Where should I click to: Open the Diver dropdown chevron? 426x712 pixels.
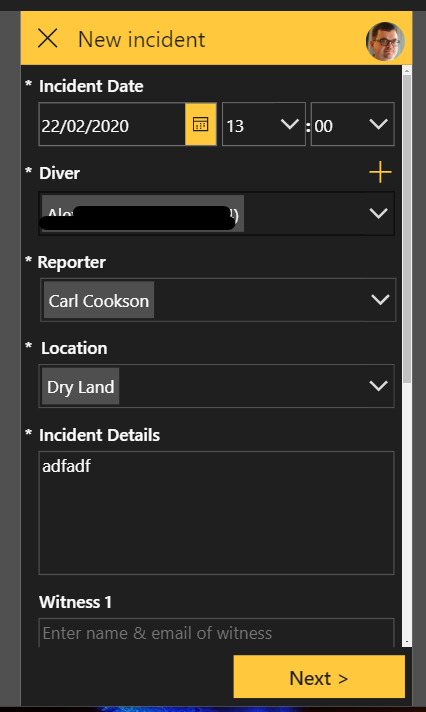378,213
